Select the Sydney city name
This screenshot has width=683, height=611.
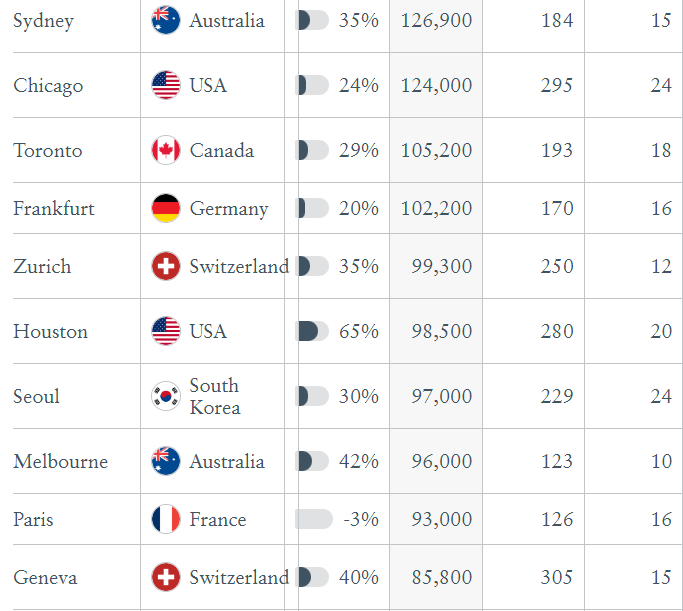point(43,21)
